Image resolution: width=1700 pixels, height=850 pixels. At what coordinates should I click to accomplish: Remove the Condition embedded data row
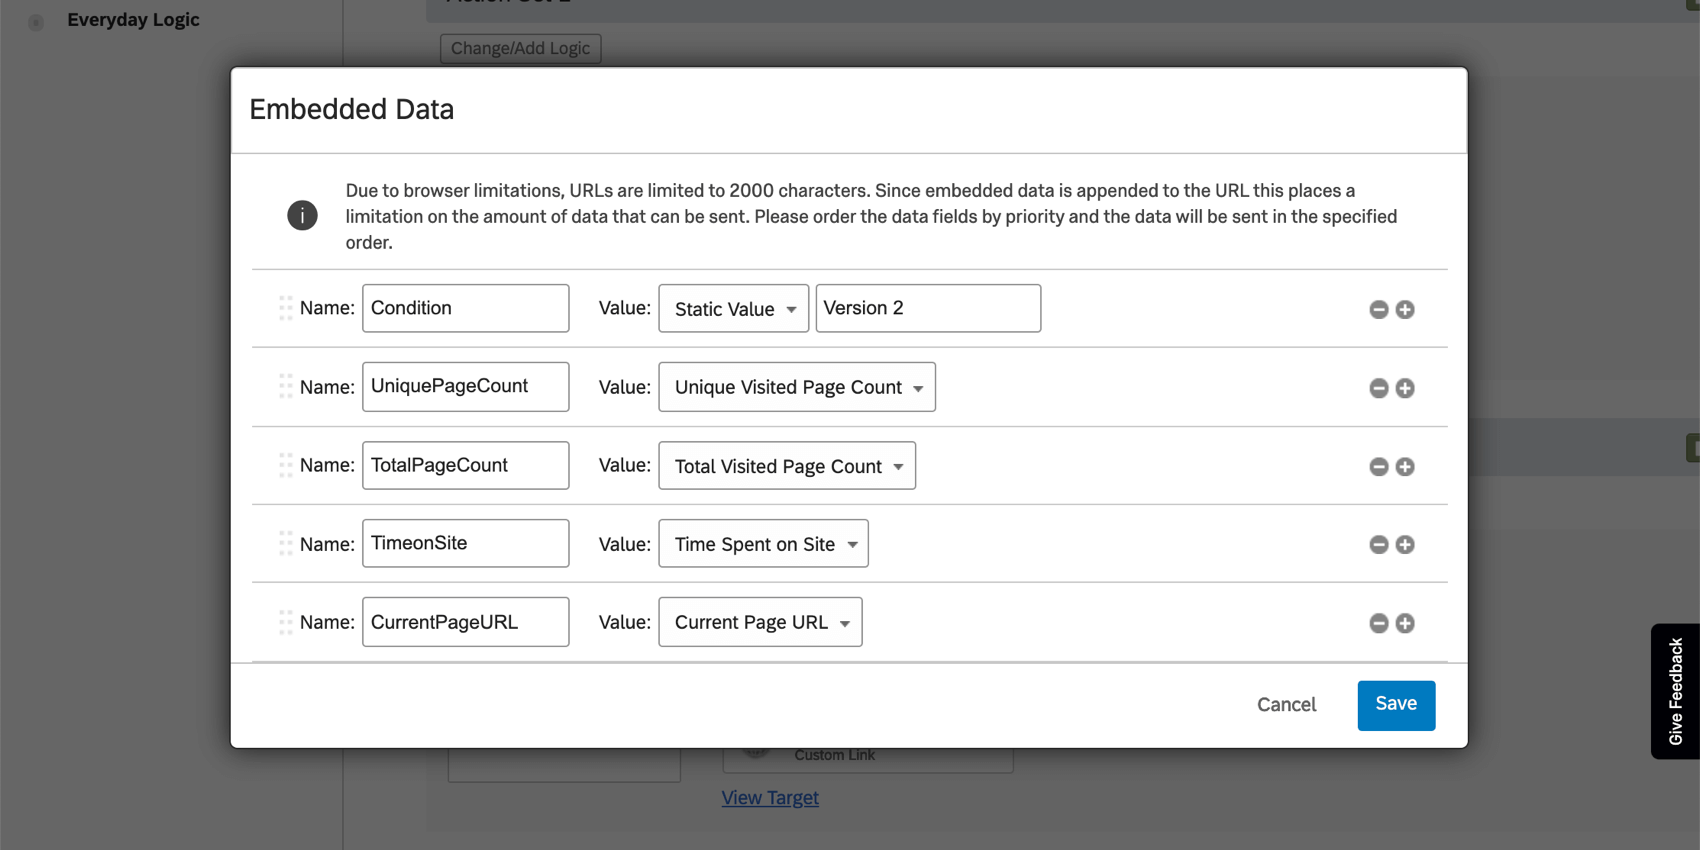(1378, 310)
